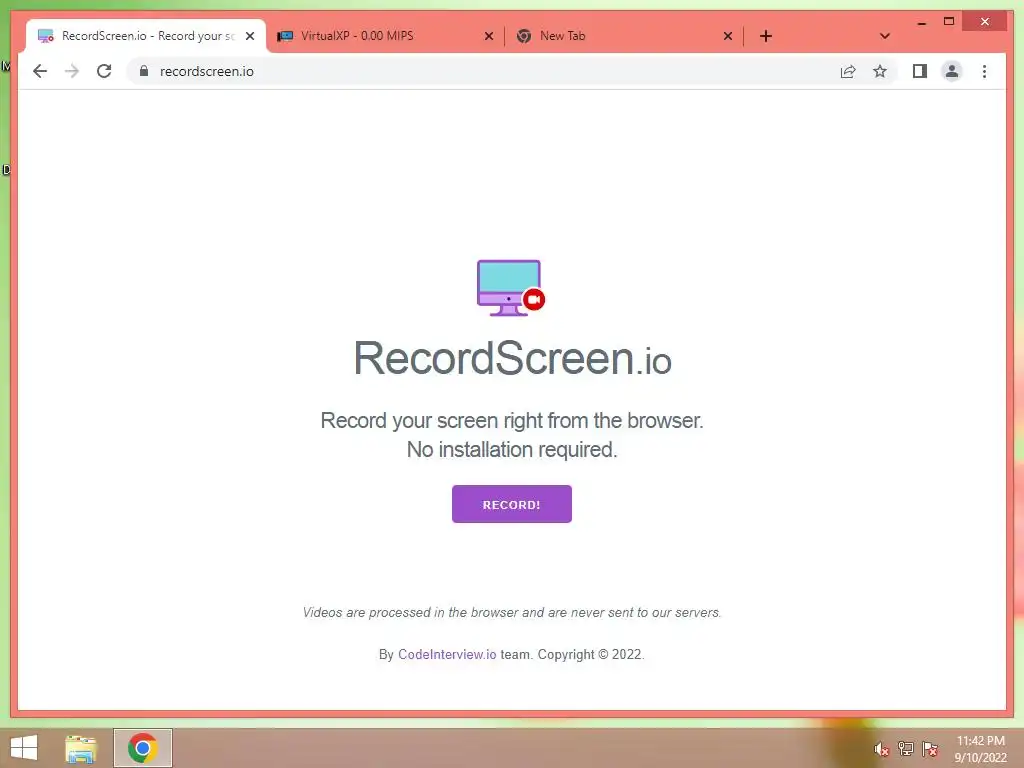The image size is (1024, 768).
Task: Click the taskbar clock showing 11:42 PM
Action: point(980,749)
